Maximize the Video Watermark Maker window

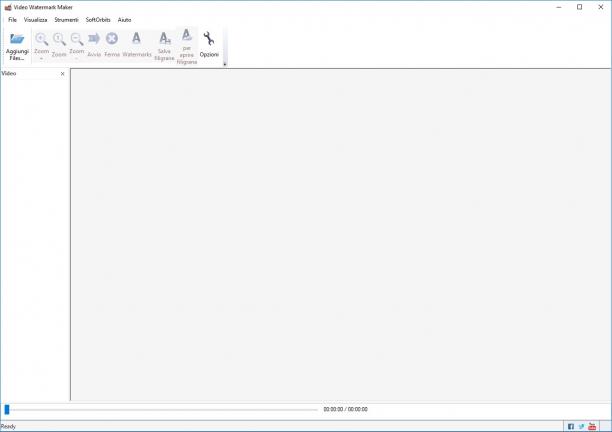point(580,7)
